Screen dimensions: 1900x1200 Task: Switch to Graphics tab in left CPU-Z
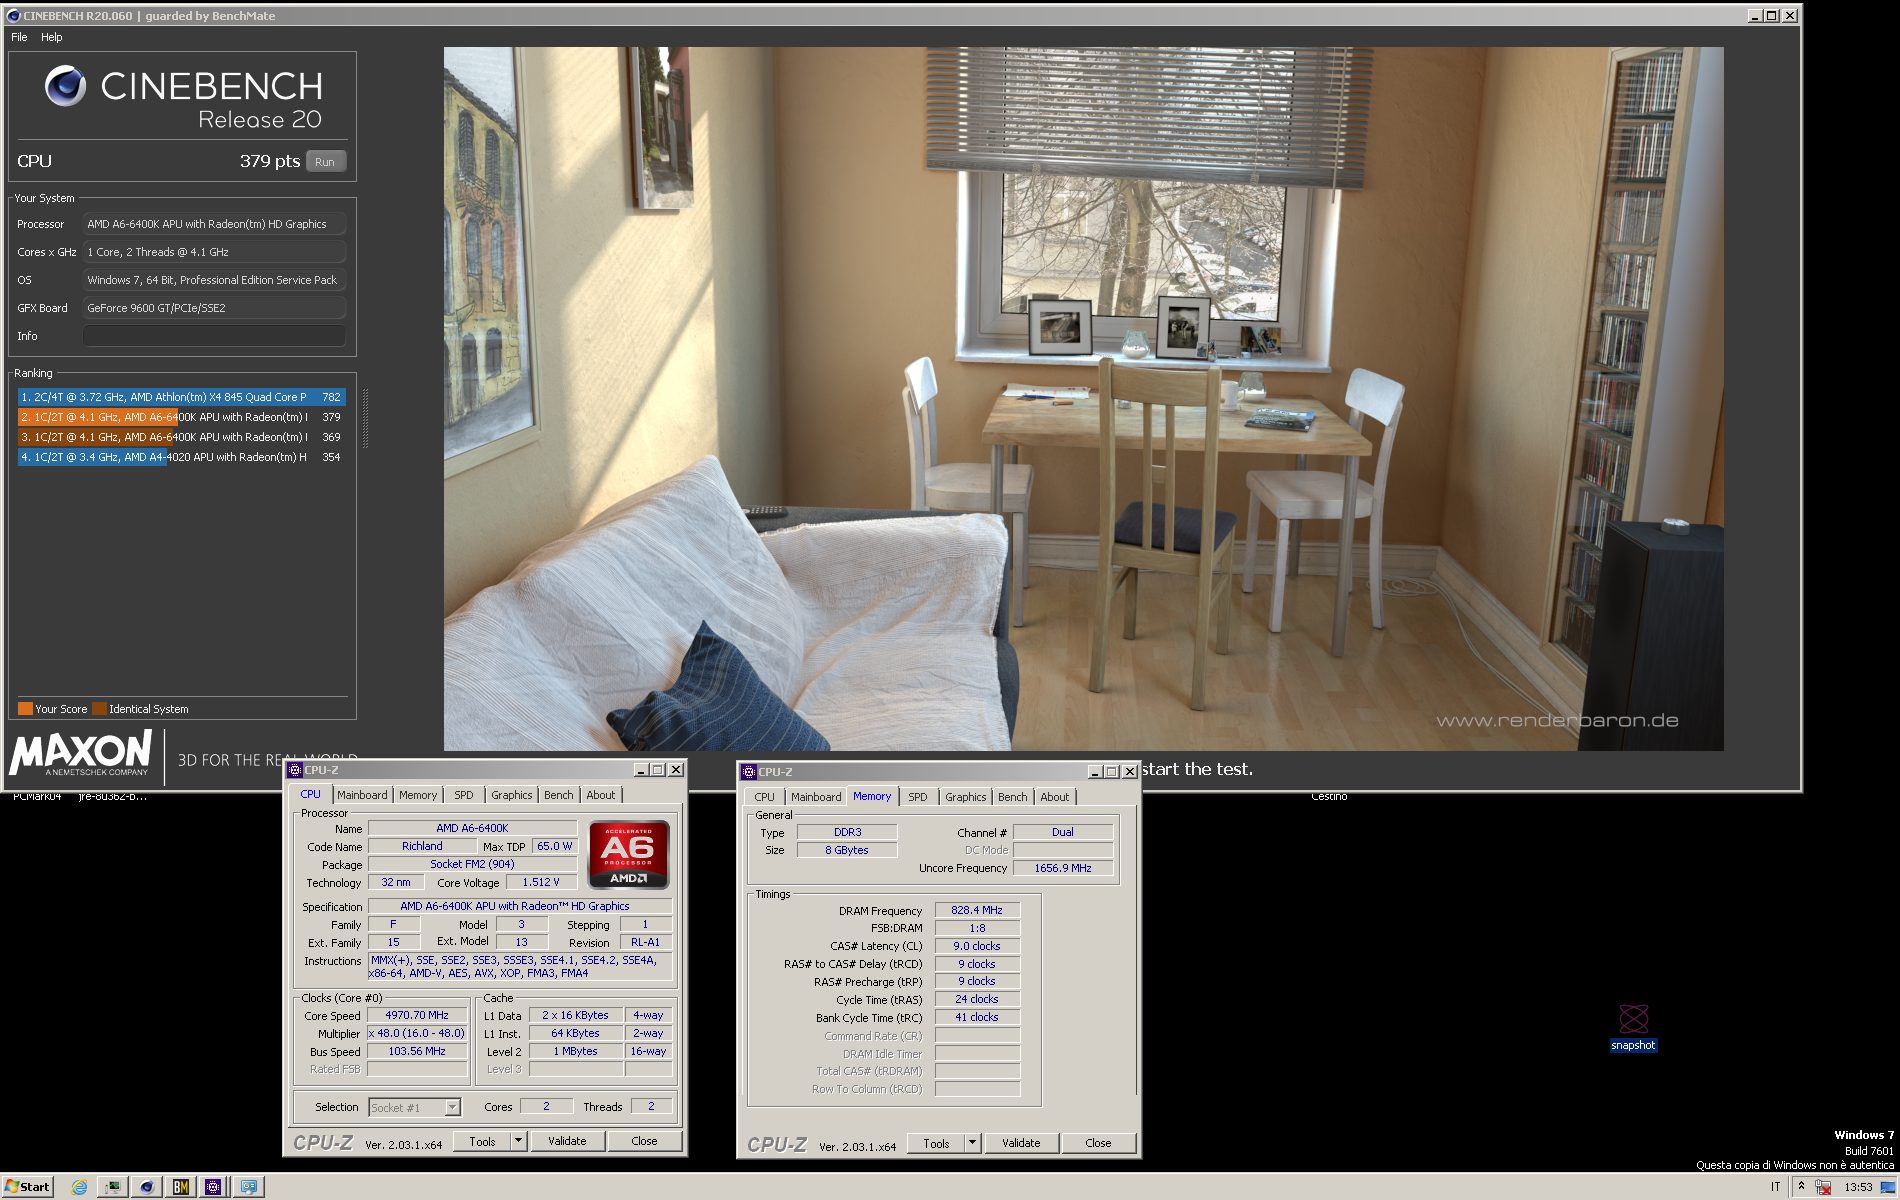point(512,795)
